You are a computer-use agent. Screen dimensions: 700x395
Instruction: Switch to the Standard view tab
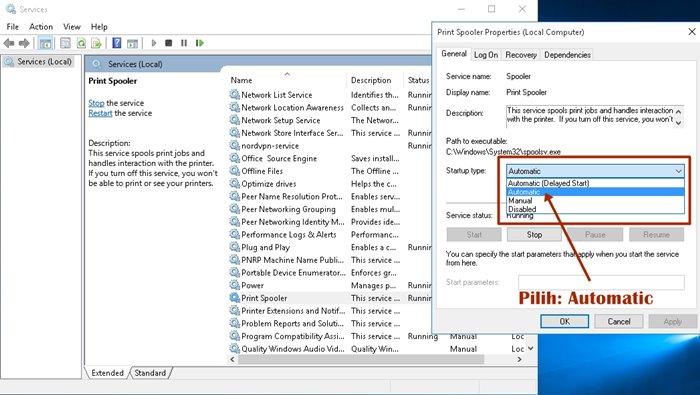pos(150,373)
